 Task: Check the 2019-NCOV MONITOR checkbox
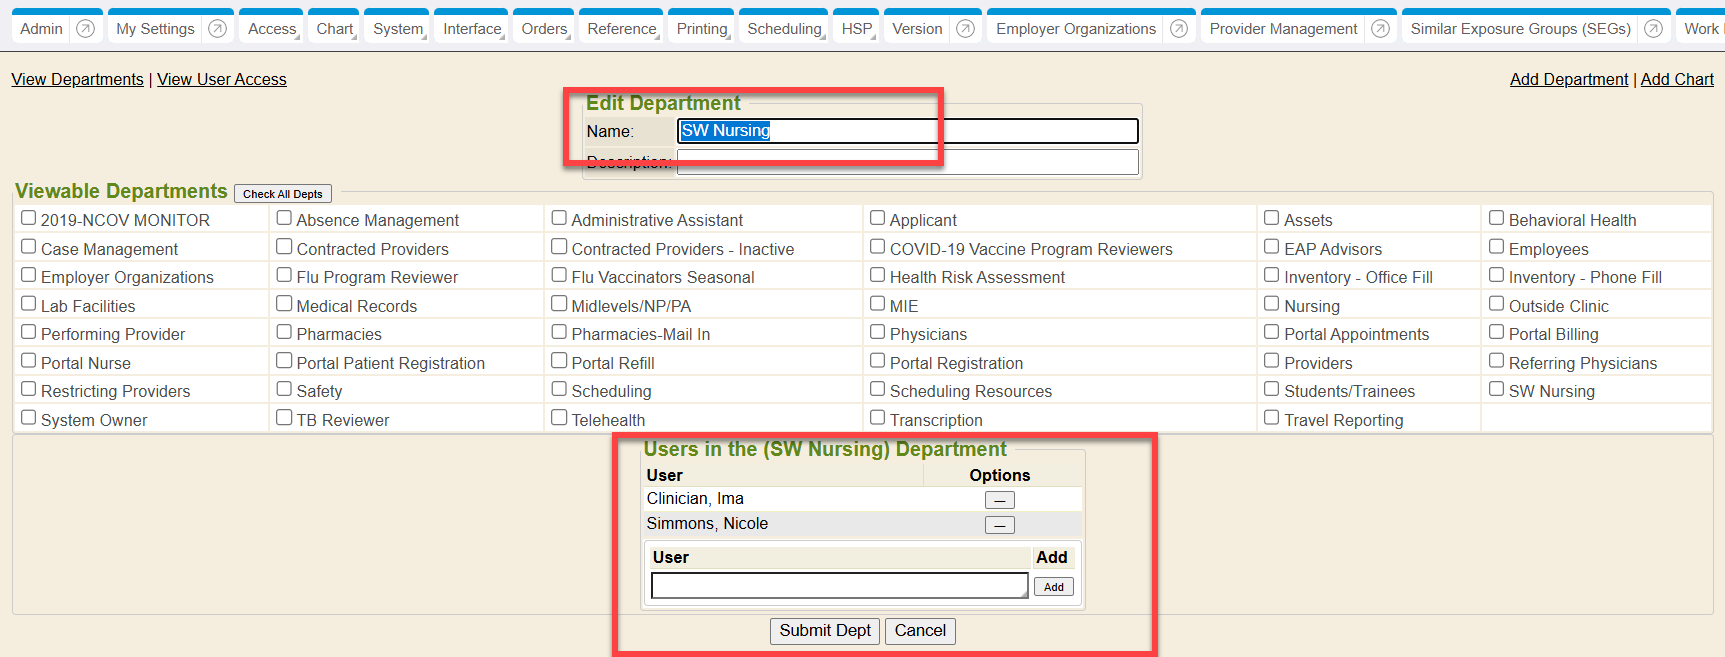tap(29, 218)
